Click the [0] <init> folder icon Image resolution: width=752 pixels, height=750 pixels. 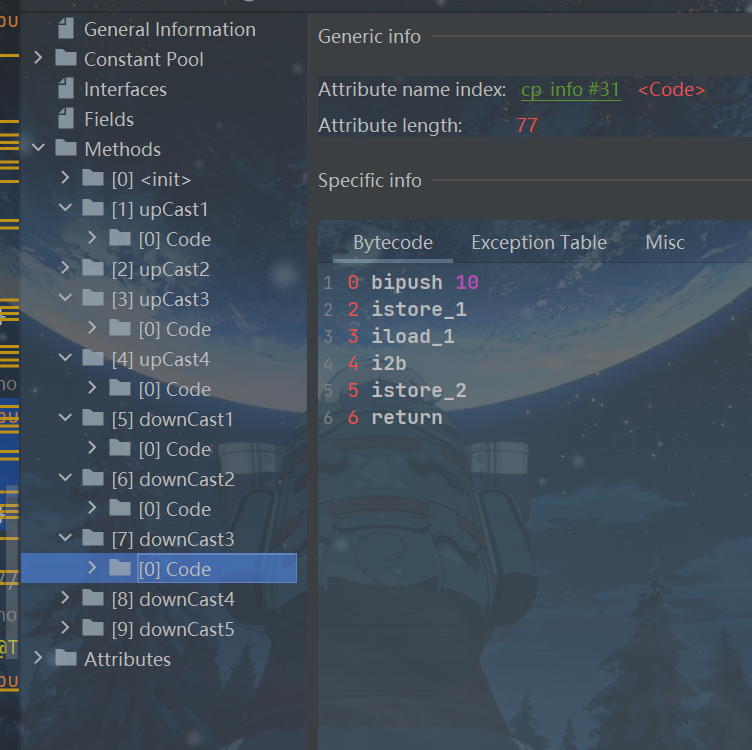(x=93, y=179)
